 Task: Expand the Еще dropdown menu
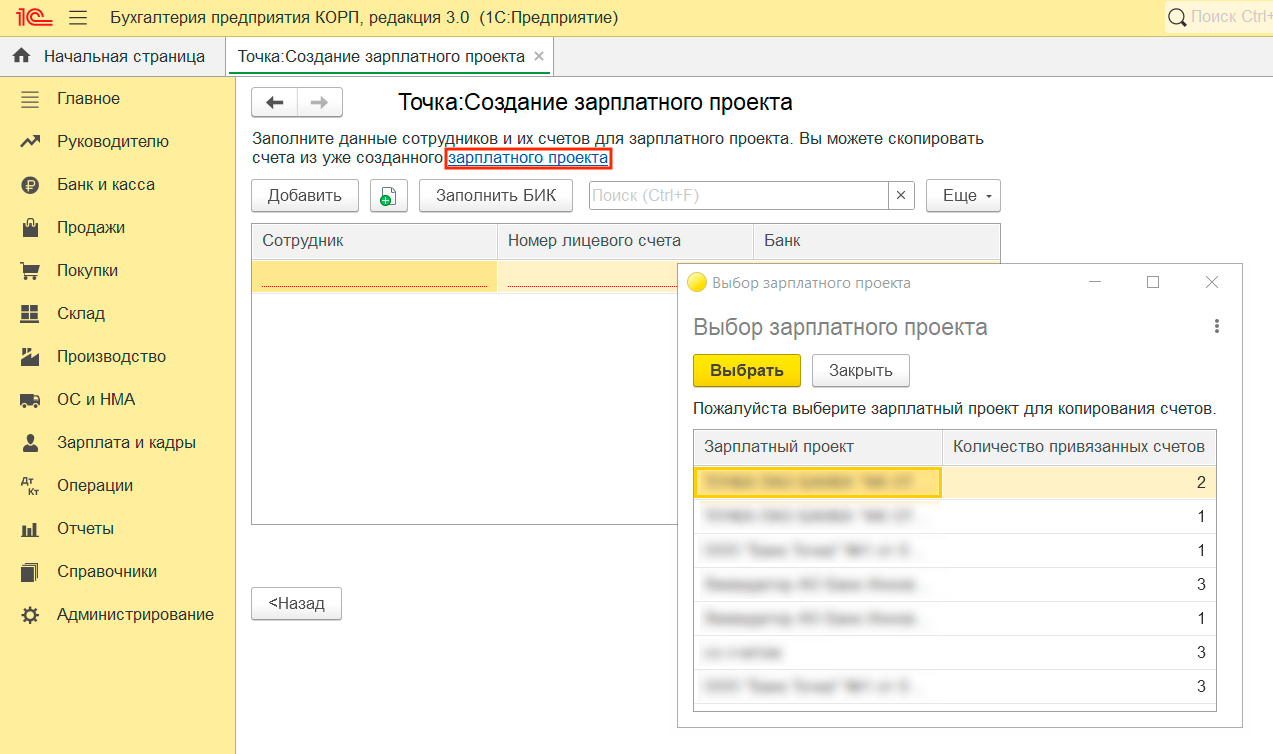click(x=963, y=196)
